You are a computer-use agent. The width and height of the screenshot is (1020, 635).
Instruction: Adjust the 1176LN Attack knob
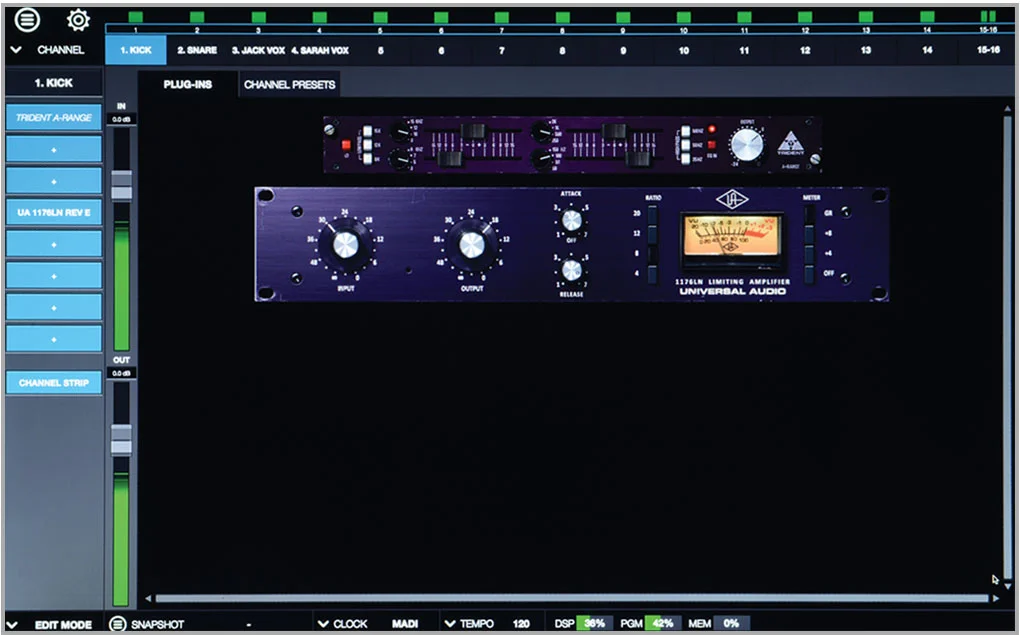point(571,221)
